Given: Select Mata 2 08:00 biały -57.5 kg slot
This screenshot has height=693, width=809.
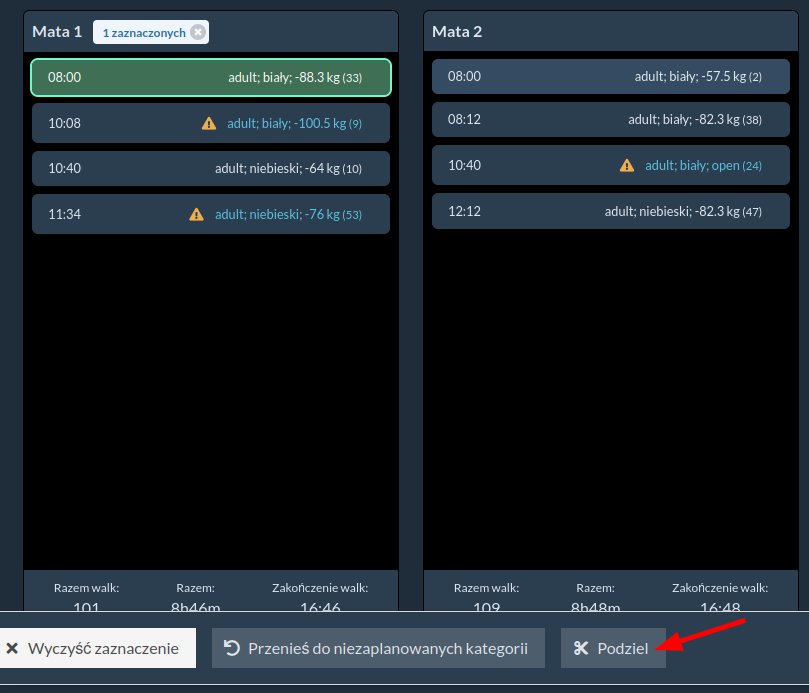Looking at the screenshot, I should pos(610,76).
